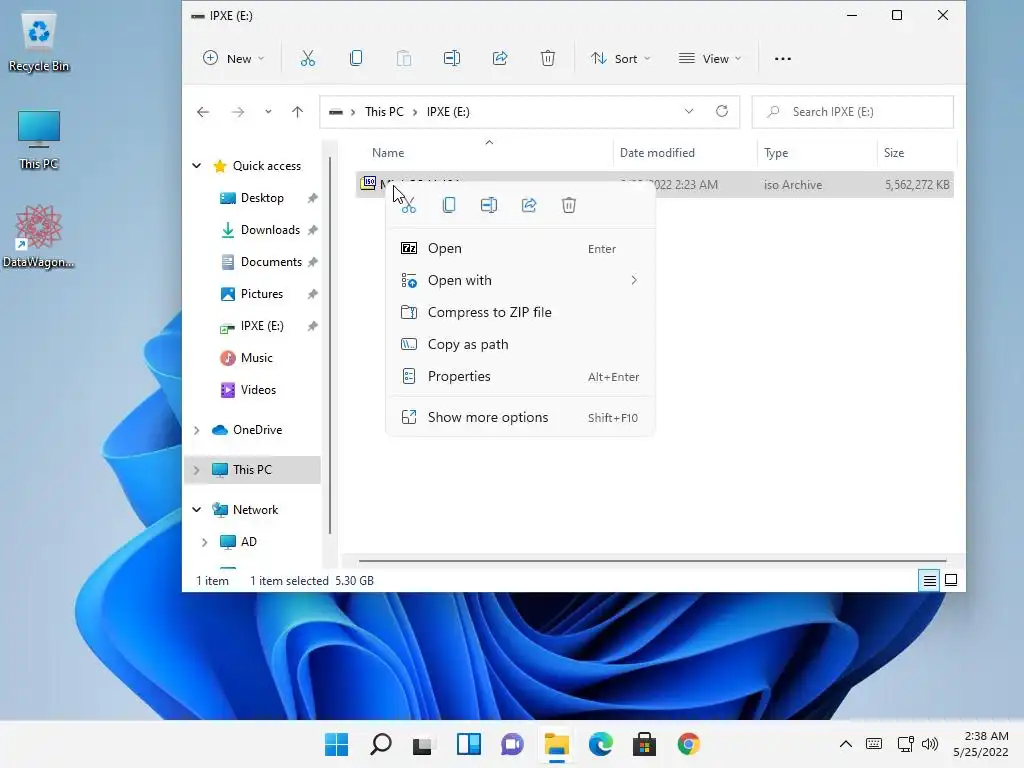This screenshot has width=1024, height=768.
Task: Expand the AD network computer node
Action: (x=204, y=542)
